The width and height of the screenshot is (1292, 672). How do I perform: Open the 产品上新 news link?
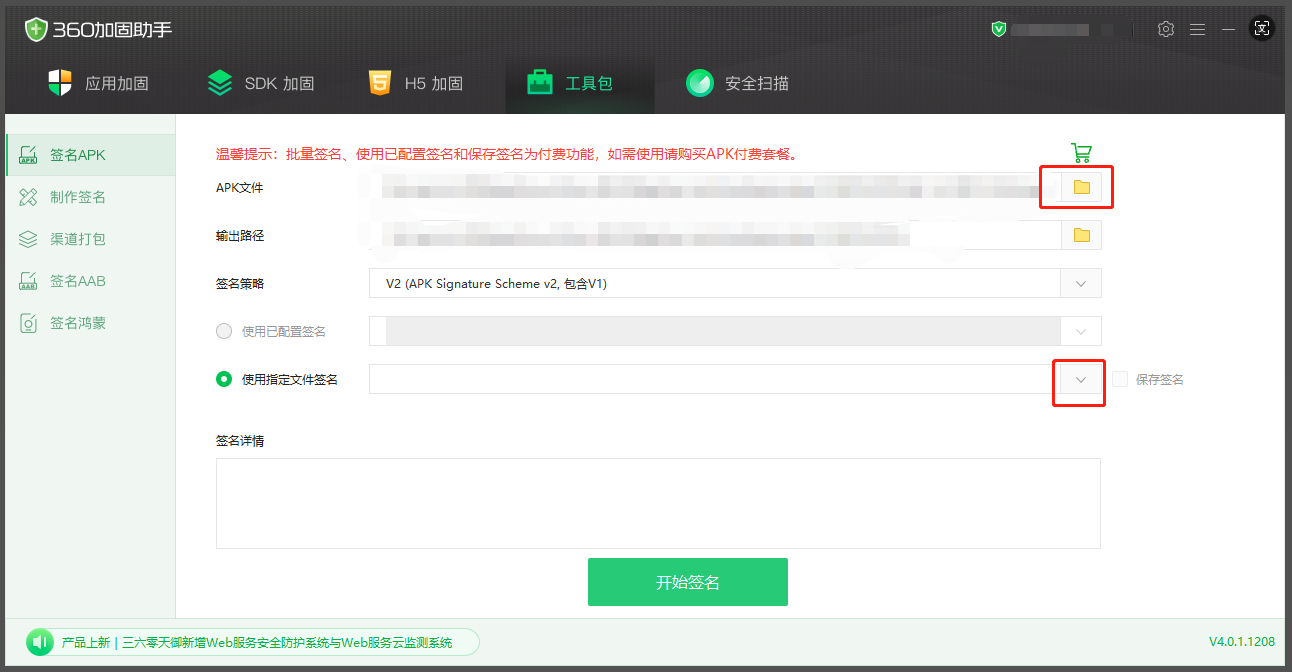pos(257,643)
